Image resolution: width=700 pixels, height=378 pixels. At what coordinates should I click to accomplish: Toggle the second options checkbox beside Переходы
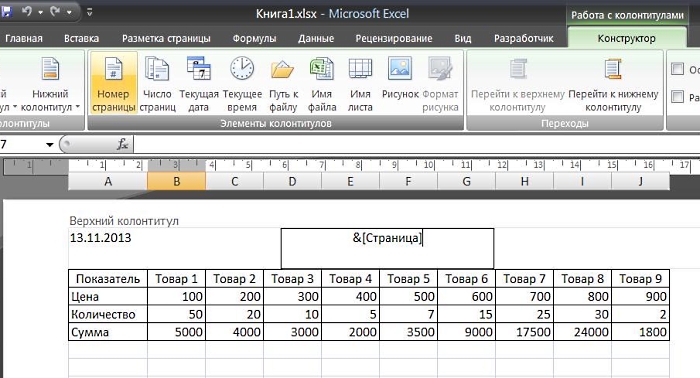pos(677,96)
